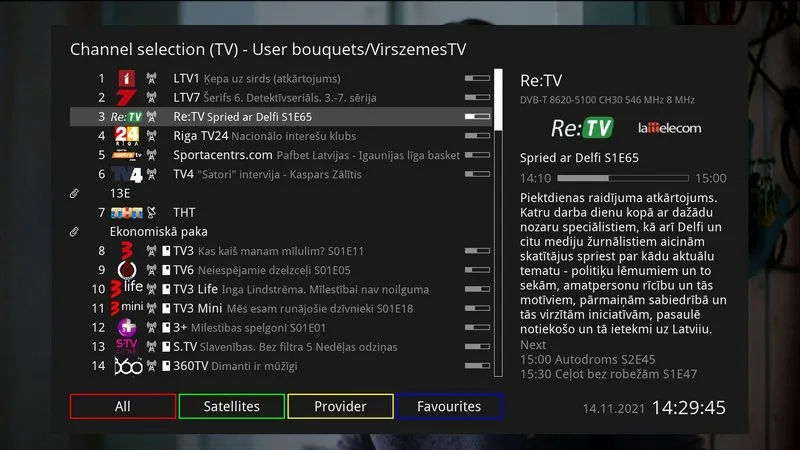The width and height of the screenshot is (800, 450).
Task: Click the encrypted card icon beside 360TV
Action: [166, 366]
